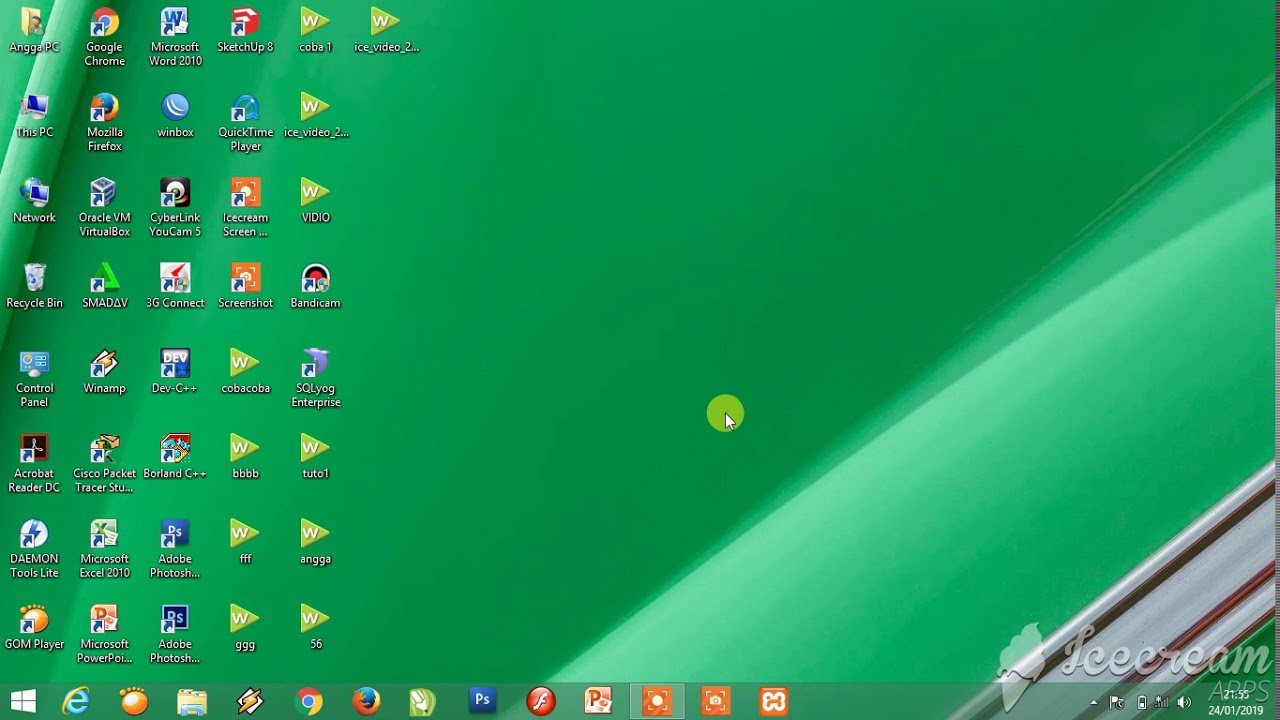Select Icecream Screen Recorder desktop shortcut
This screenshot has width=1280, height=720.
coord(245,208)
